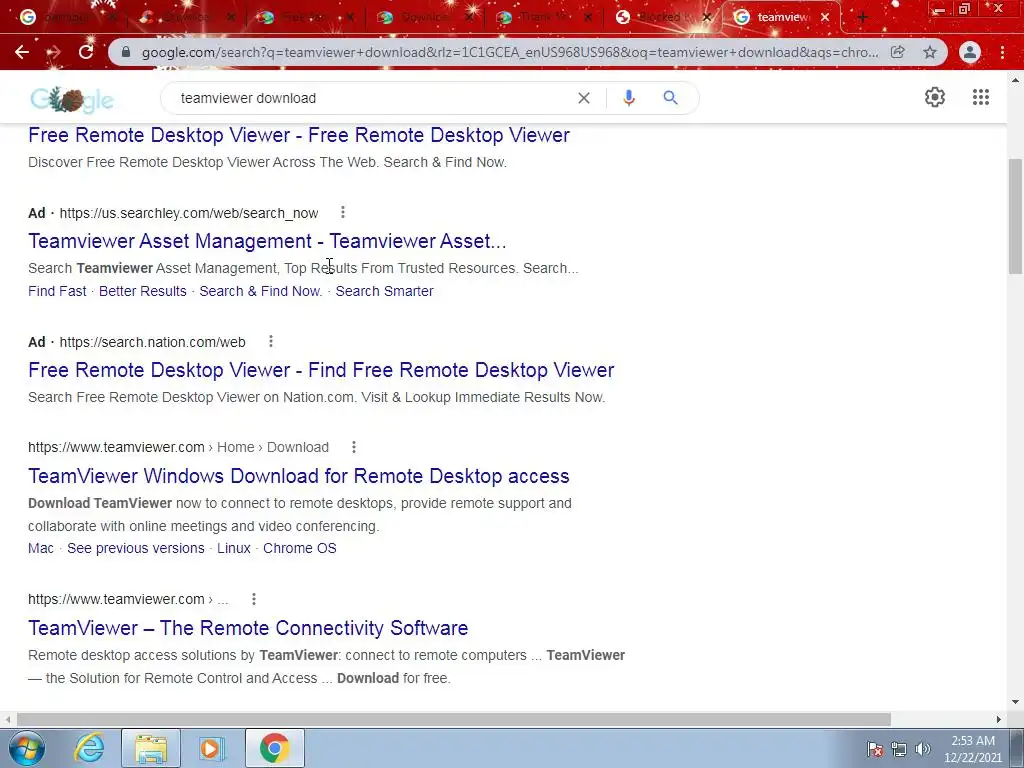The image size is (1024, 768).
Task: Open options for teamviewer.com Download result
Action: 354,447
